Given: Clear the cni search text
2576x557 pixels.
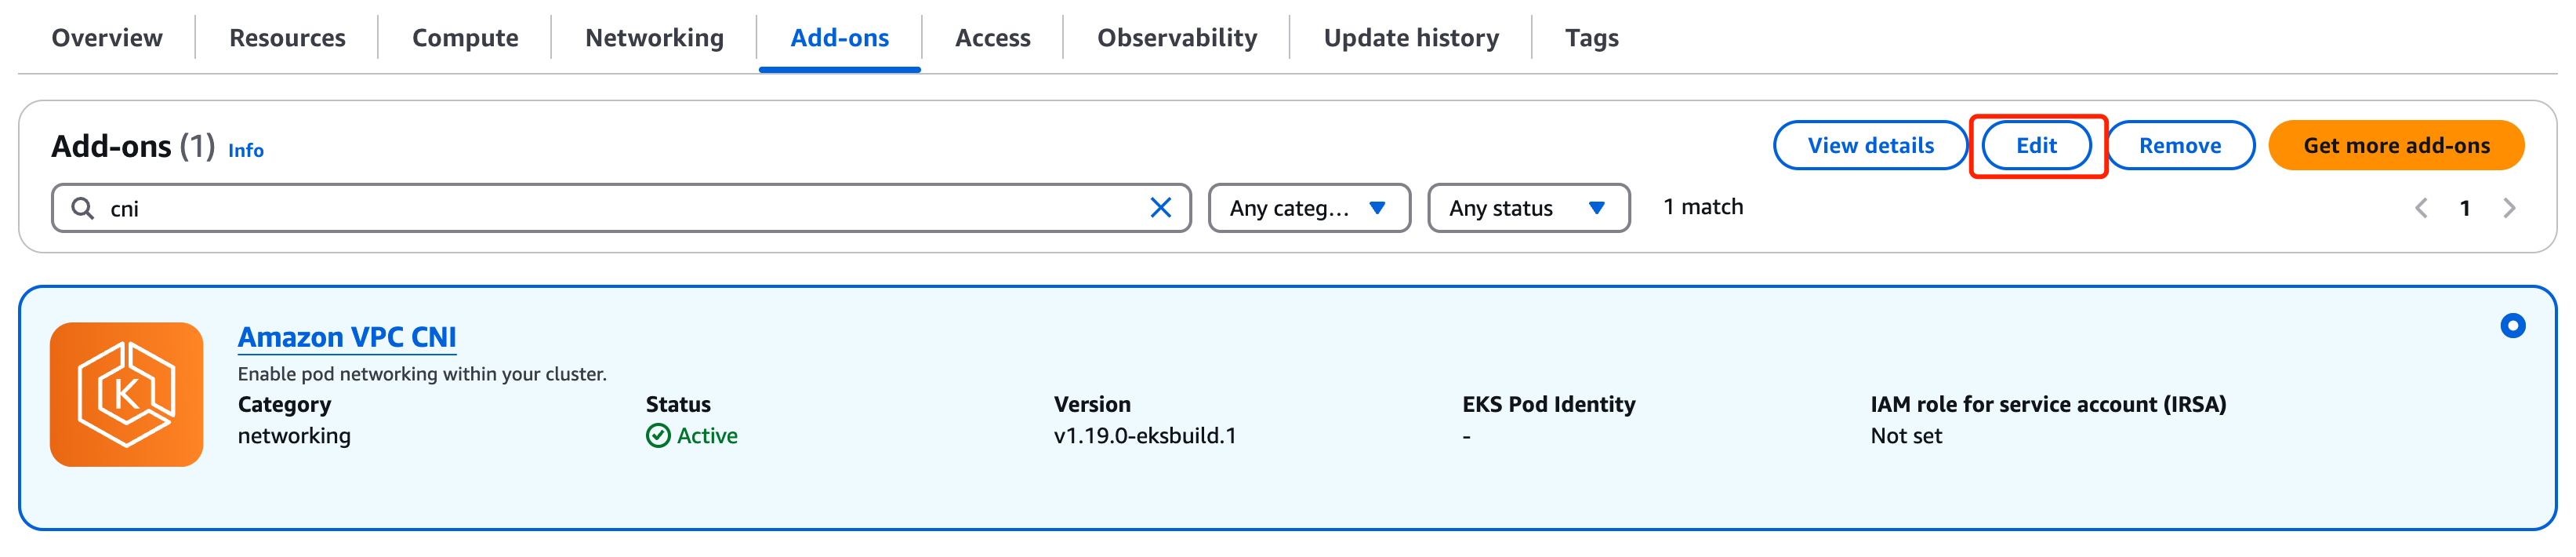Looking at the screenshot, I should coord(1160,208).
